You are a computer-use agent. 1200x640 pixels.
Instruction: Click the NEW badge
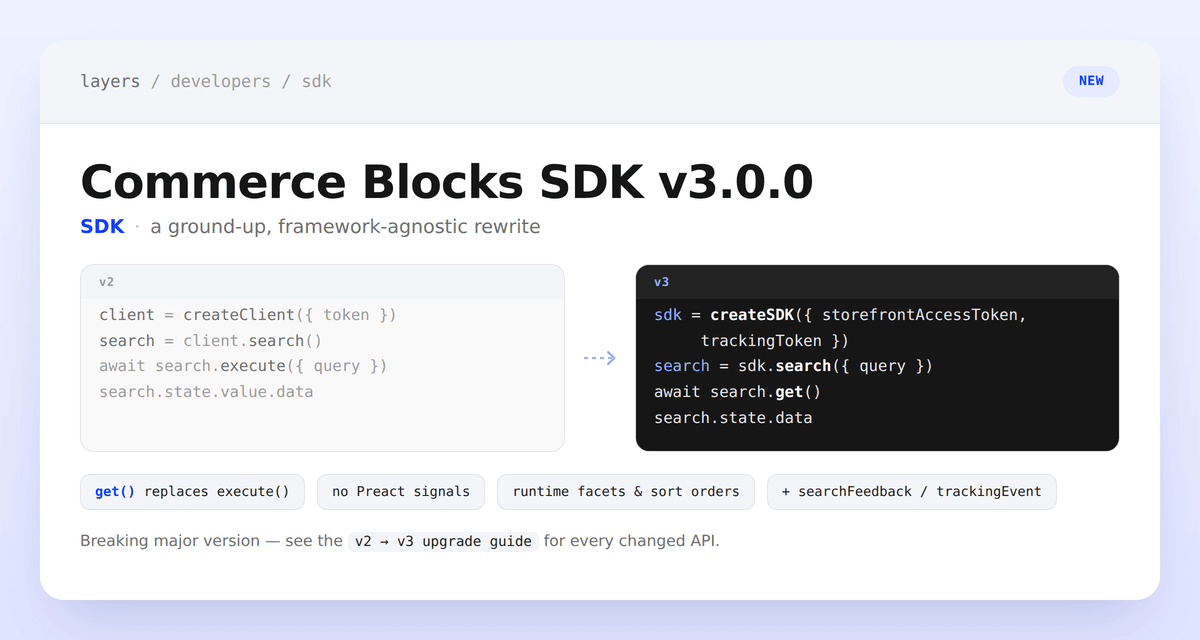point(1091,81)
